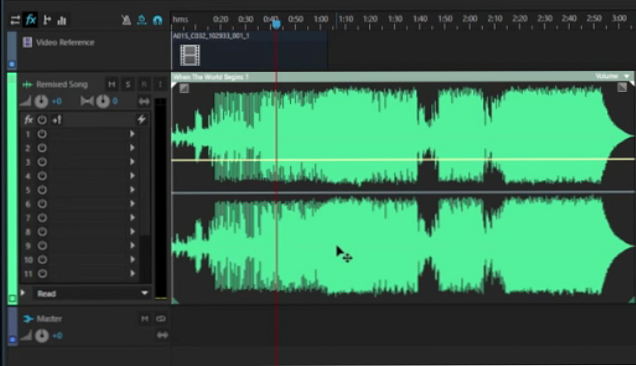Toggle power for effect slot 8
The image size is (636, 366).
[42, 232]
